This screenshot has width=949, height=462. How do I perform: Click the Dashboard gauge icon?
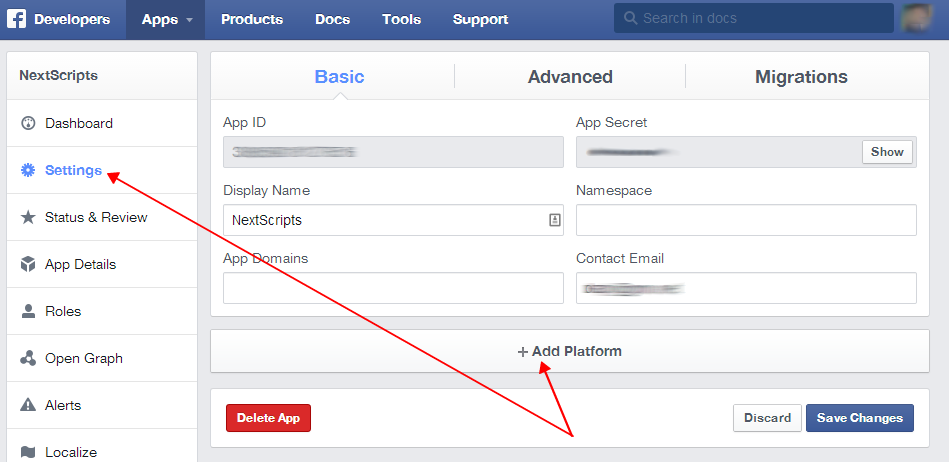point(28,124)
